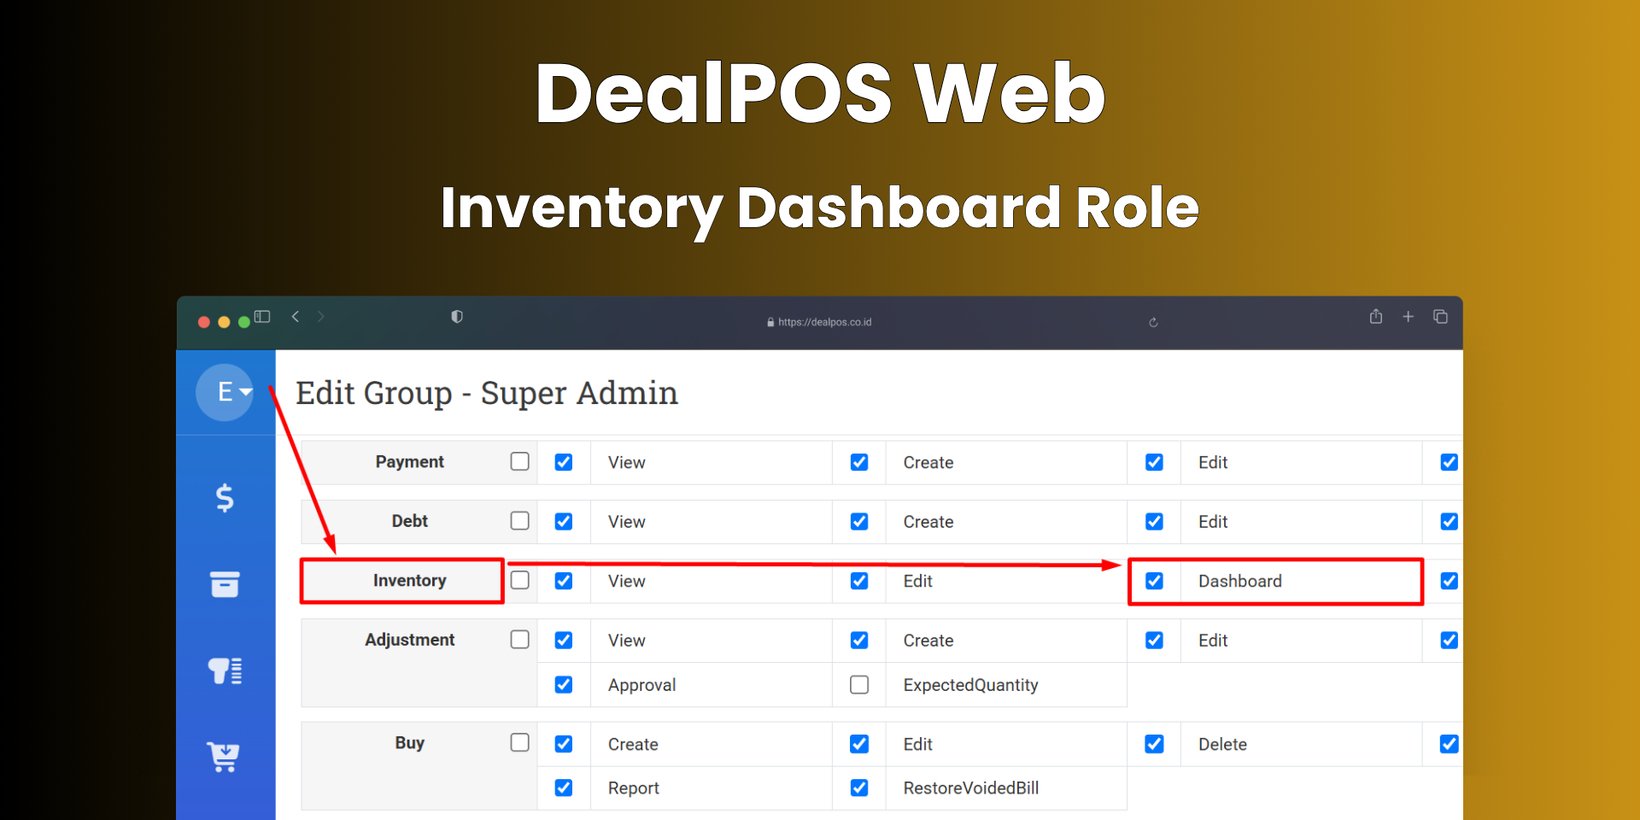Toggle the Debt checkbox right of Edit
Image resolution: width=1640 pixels, height=820 pixels.
point(1449,521)
